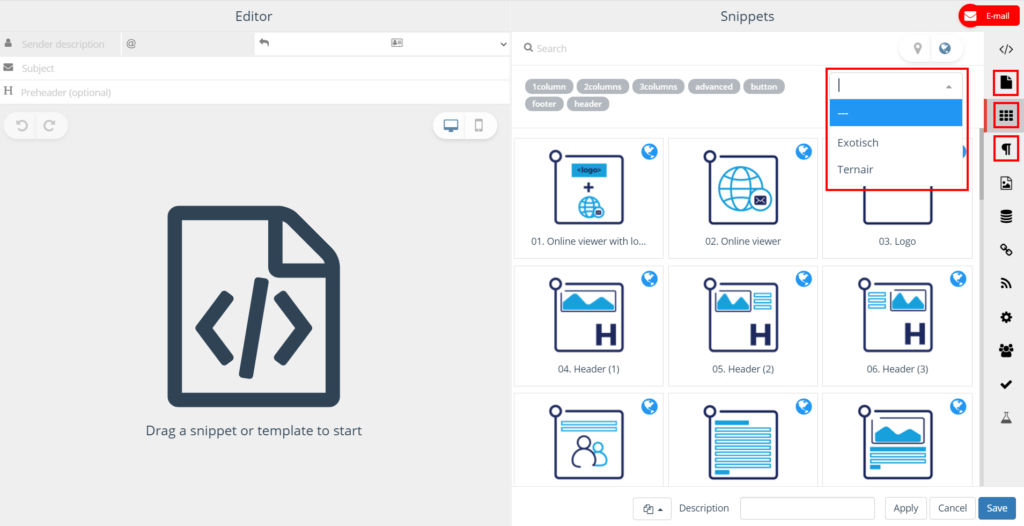
Task: Open the image library icon in sidebar
Action: 1006,184
